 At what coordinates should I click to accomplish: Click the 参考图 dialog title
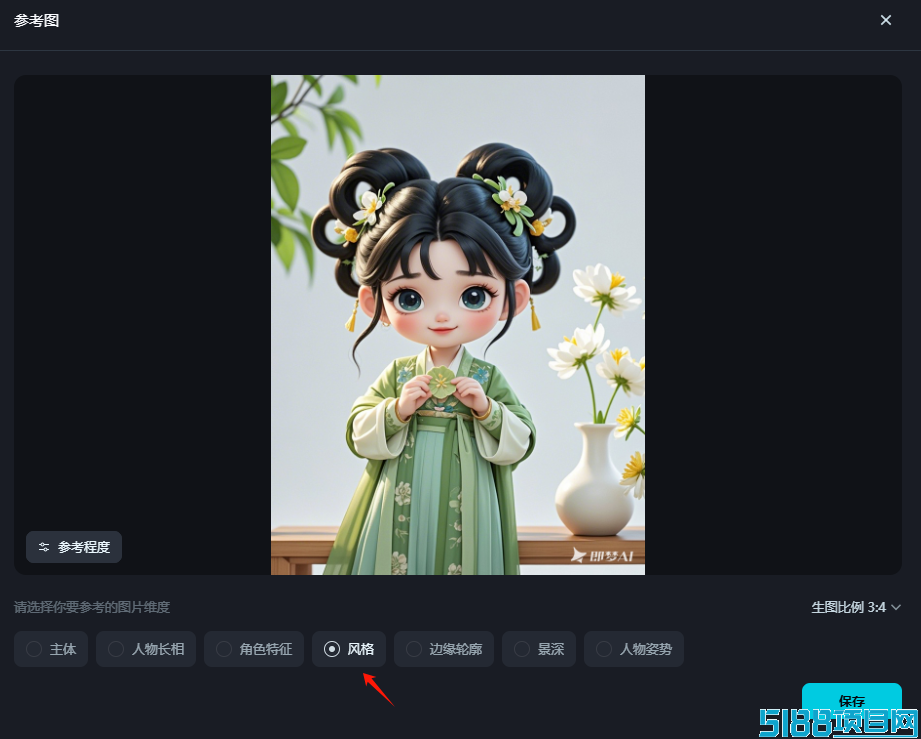36,21
